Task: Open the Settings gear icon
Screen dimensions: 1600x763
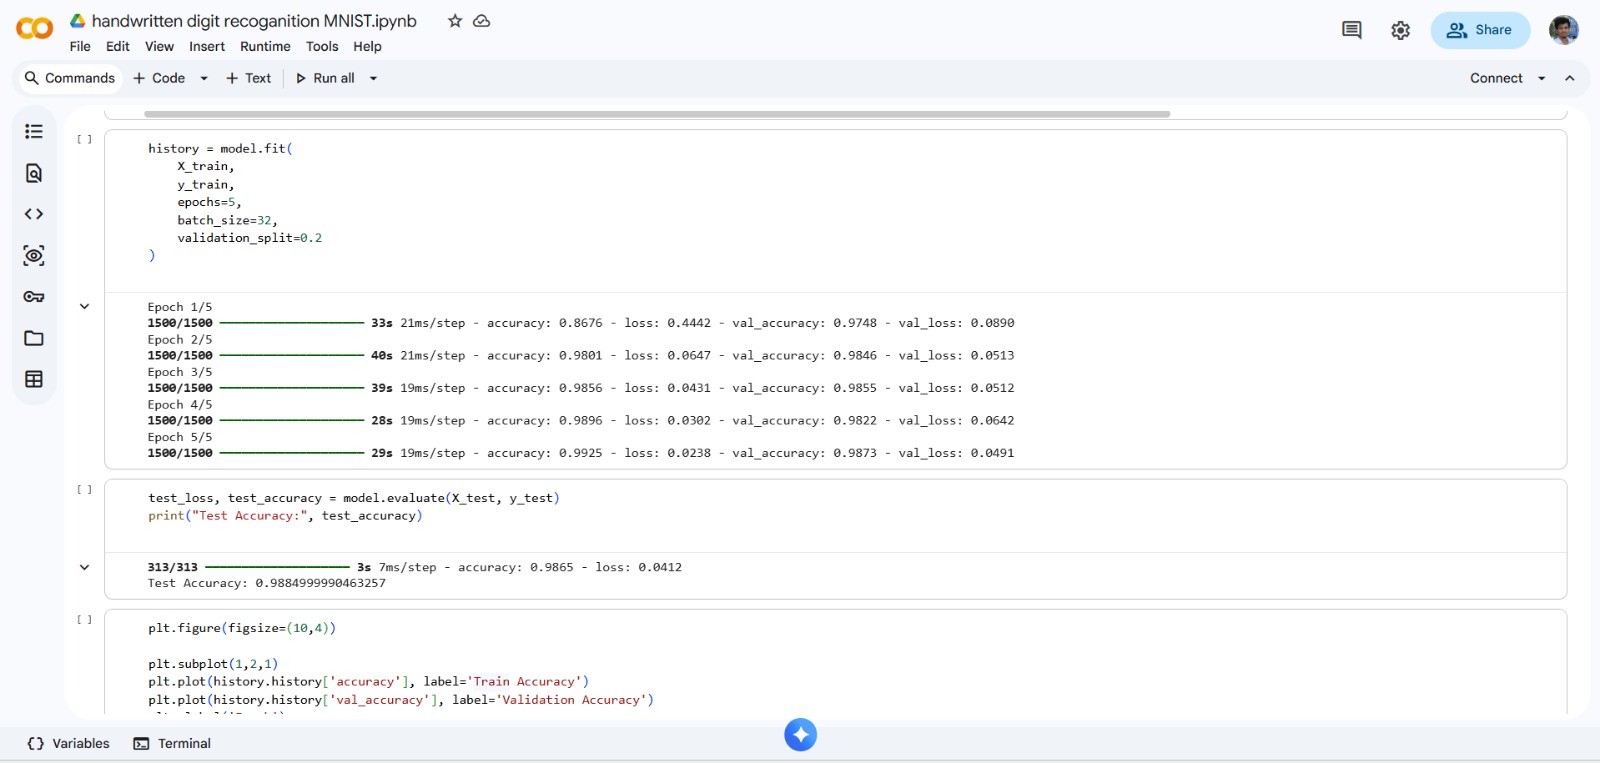Action: click(1400, 31)
